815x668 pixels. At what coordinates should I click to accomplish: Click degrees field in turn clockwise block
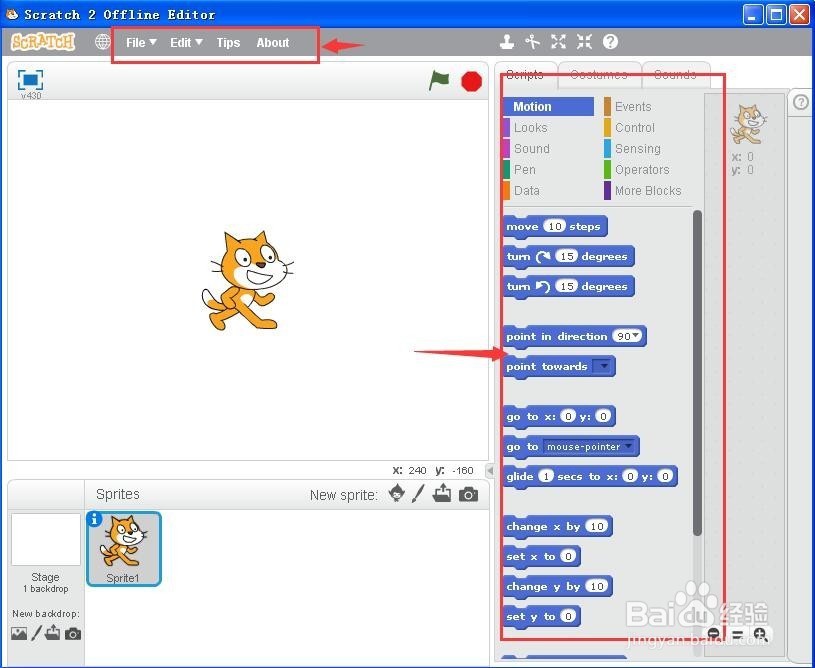[566, 256]
